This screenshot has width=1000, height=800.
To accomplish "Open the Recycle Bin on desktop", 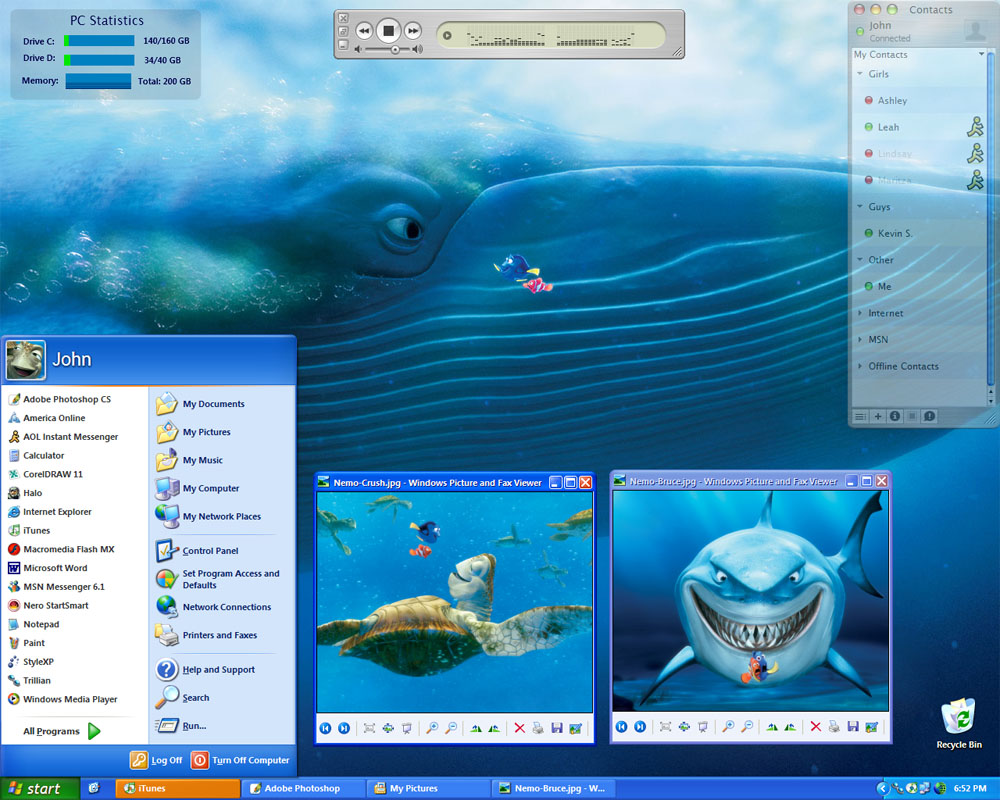I will (958, 719).
